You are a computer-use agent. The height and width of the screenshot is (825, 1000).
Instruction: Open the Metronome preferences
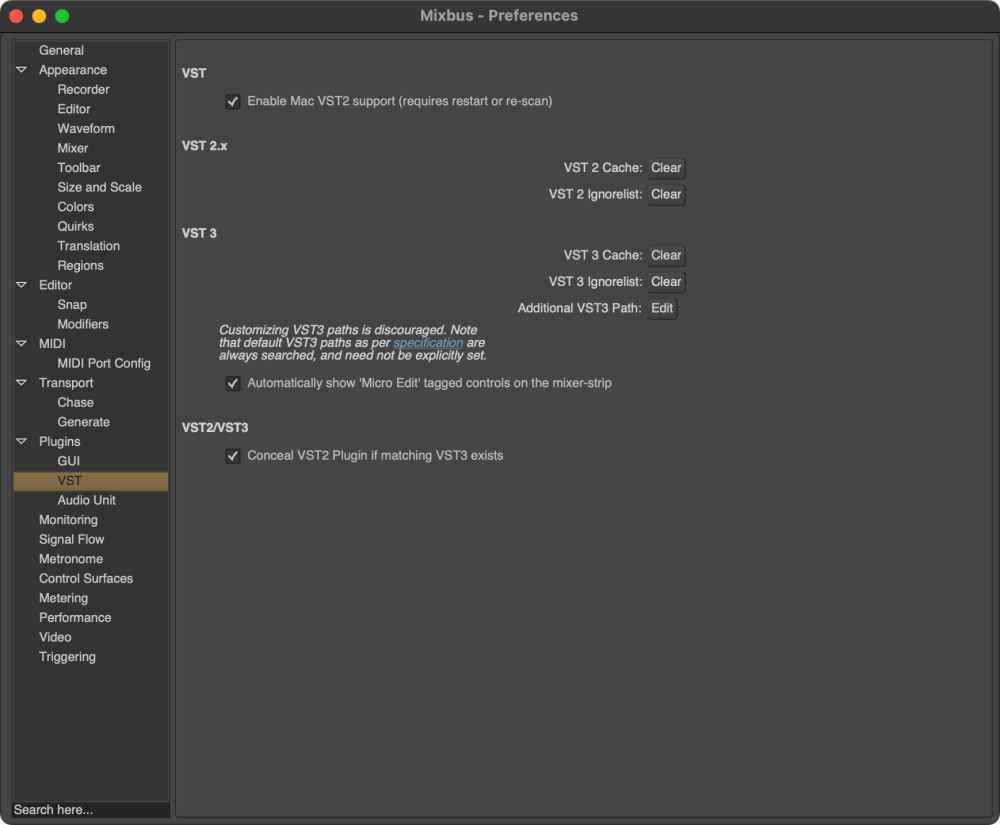tap(70, 558)
